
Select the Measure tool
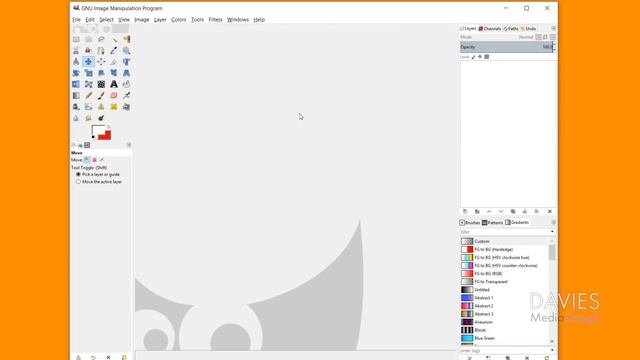[x=76, y=62]
